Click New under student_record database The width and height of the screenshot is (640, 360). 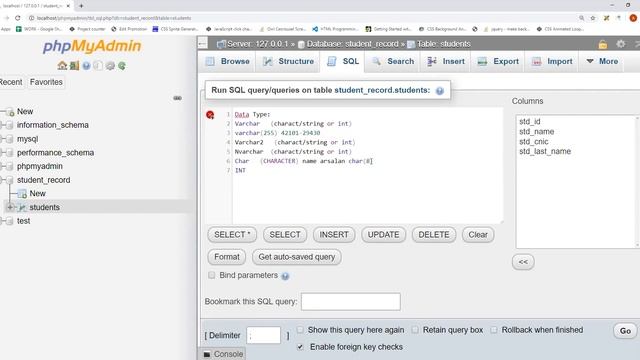[38, 193]
